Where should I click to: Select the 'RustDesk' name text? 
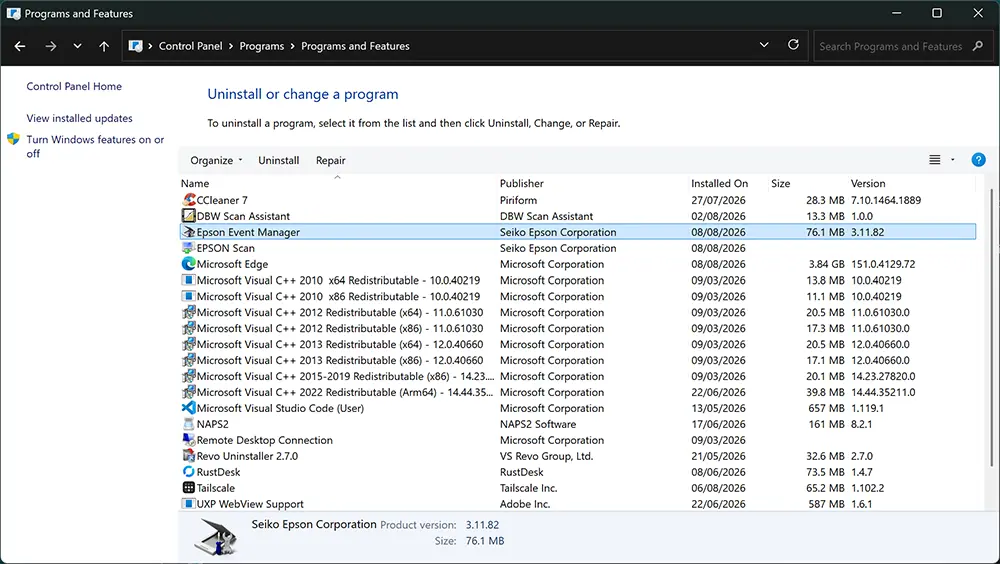coord(218,471)
